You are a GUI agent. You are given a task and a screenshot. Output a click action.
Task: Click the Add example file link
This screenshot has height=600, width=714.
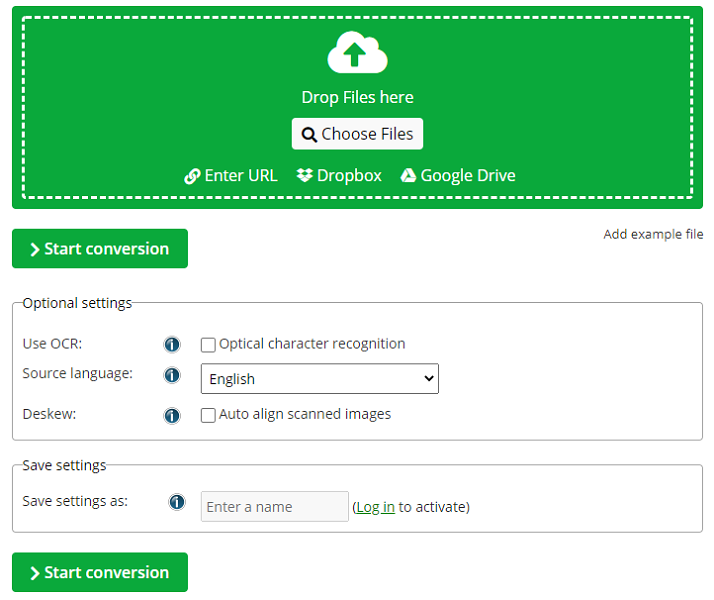tap(653, 235)
